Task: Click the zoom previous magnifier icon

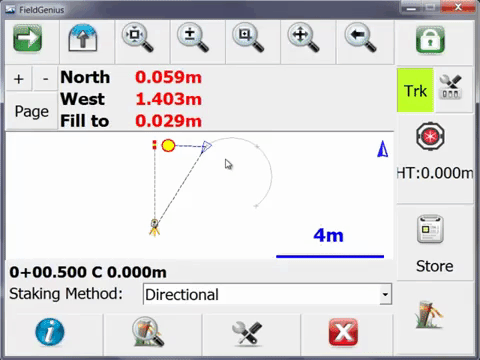Action: [361, 38]
